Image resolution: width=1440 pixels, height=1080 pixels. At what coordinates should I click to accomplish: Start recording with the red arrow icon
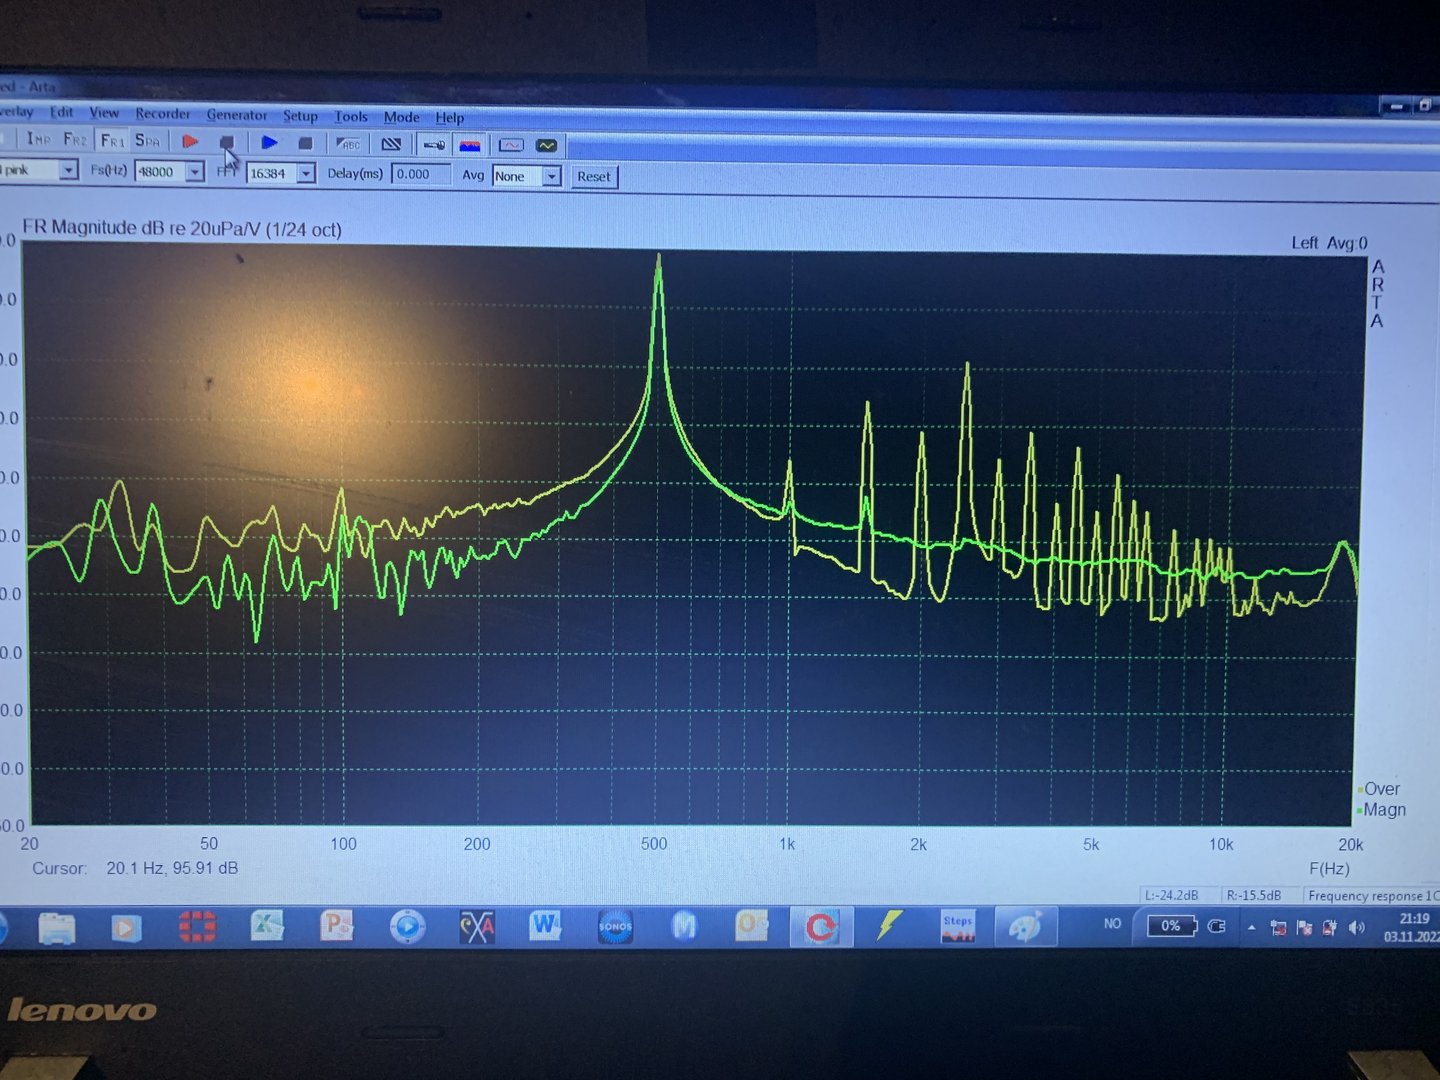coord(190,142)
